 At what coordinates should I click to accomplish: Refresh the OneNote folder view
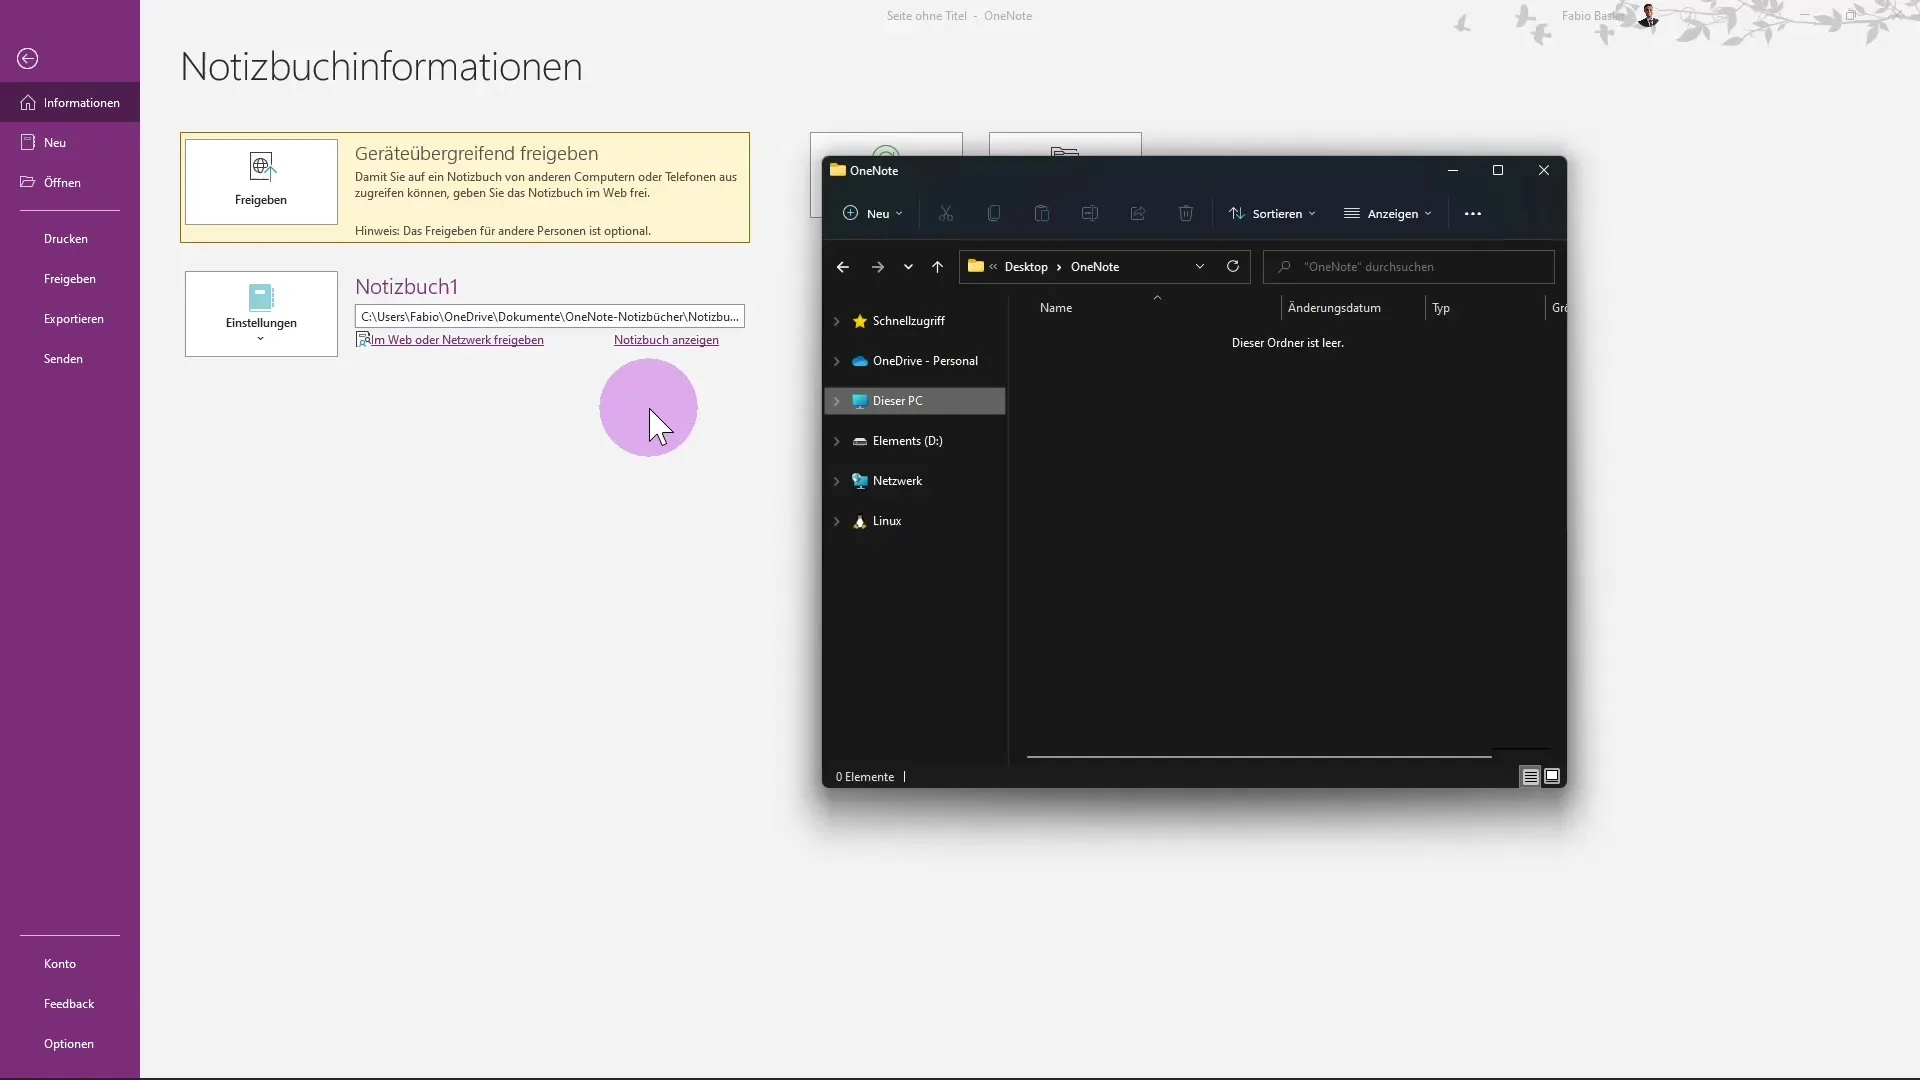pos(1233,267)
